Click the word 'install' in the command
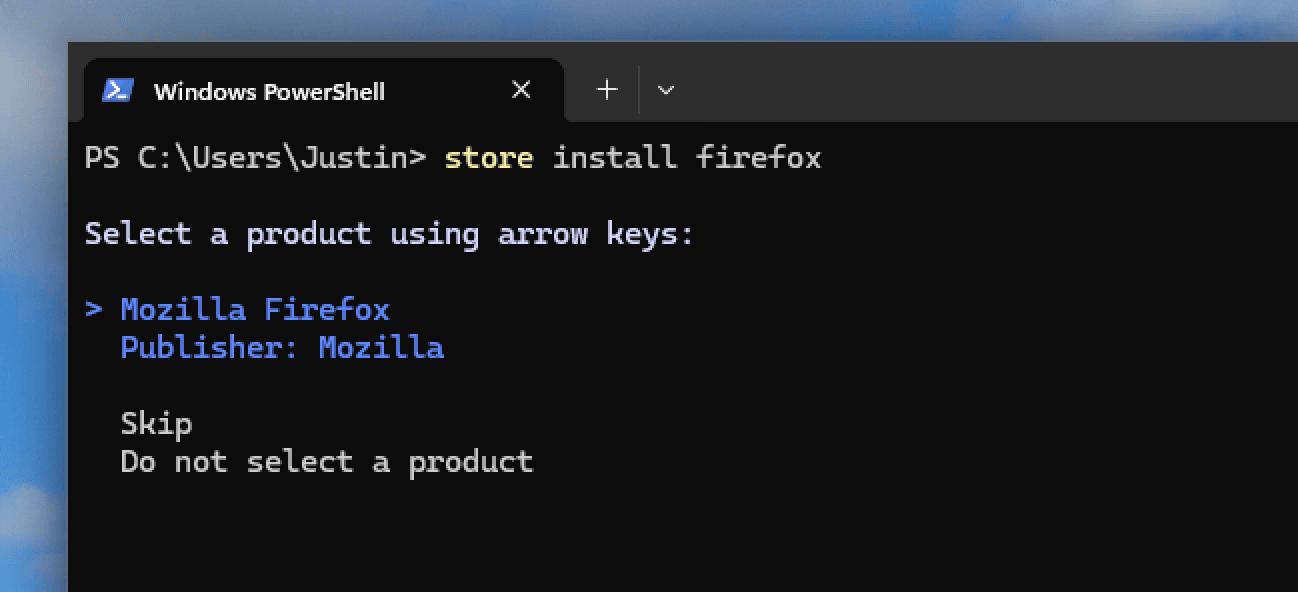1298x592 pixels. (614, 158)
